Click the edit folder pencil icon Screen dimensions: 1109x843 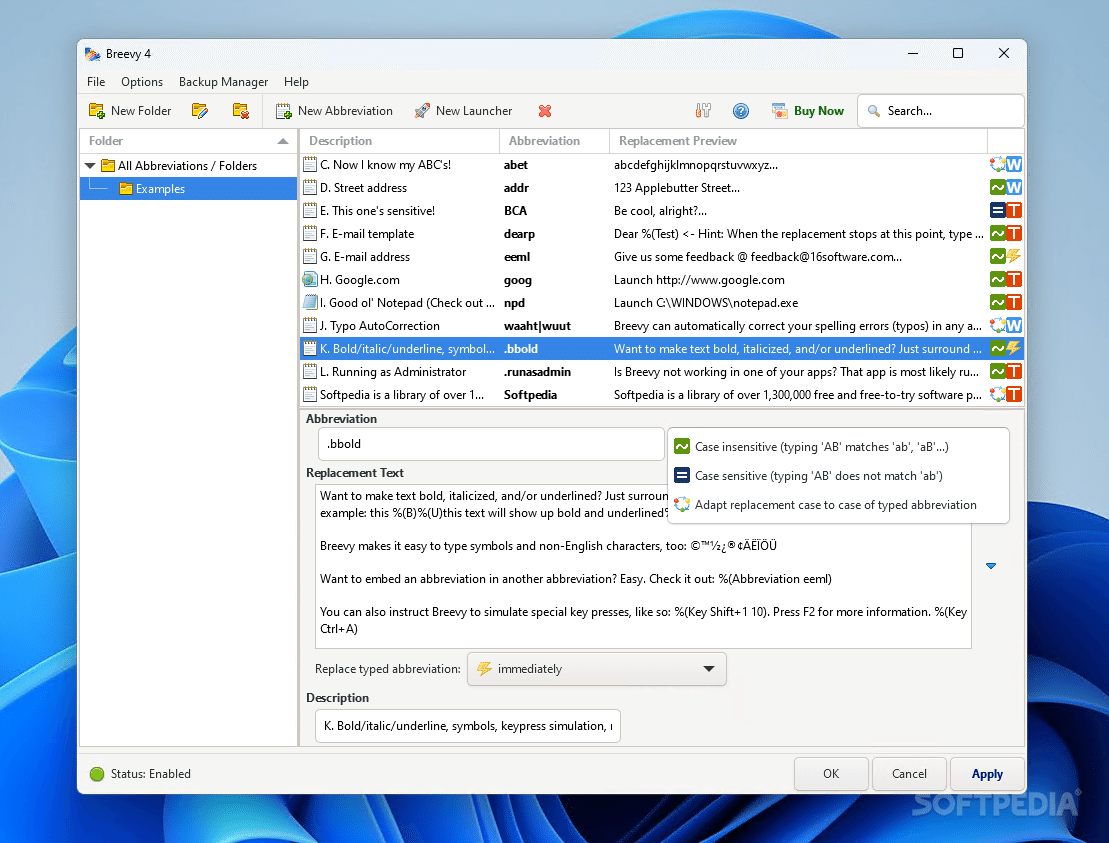(x=199, y=111)
